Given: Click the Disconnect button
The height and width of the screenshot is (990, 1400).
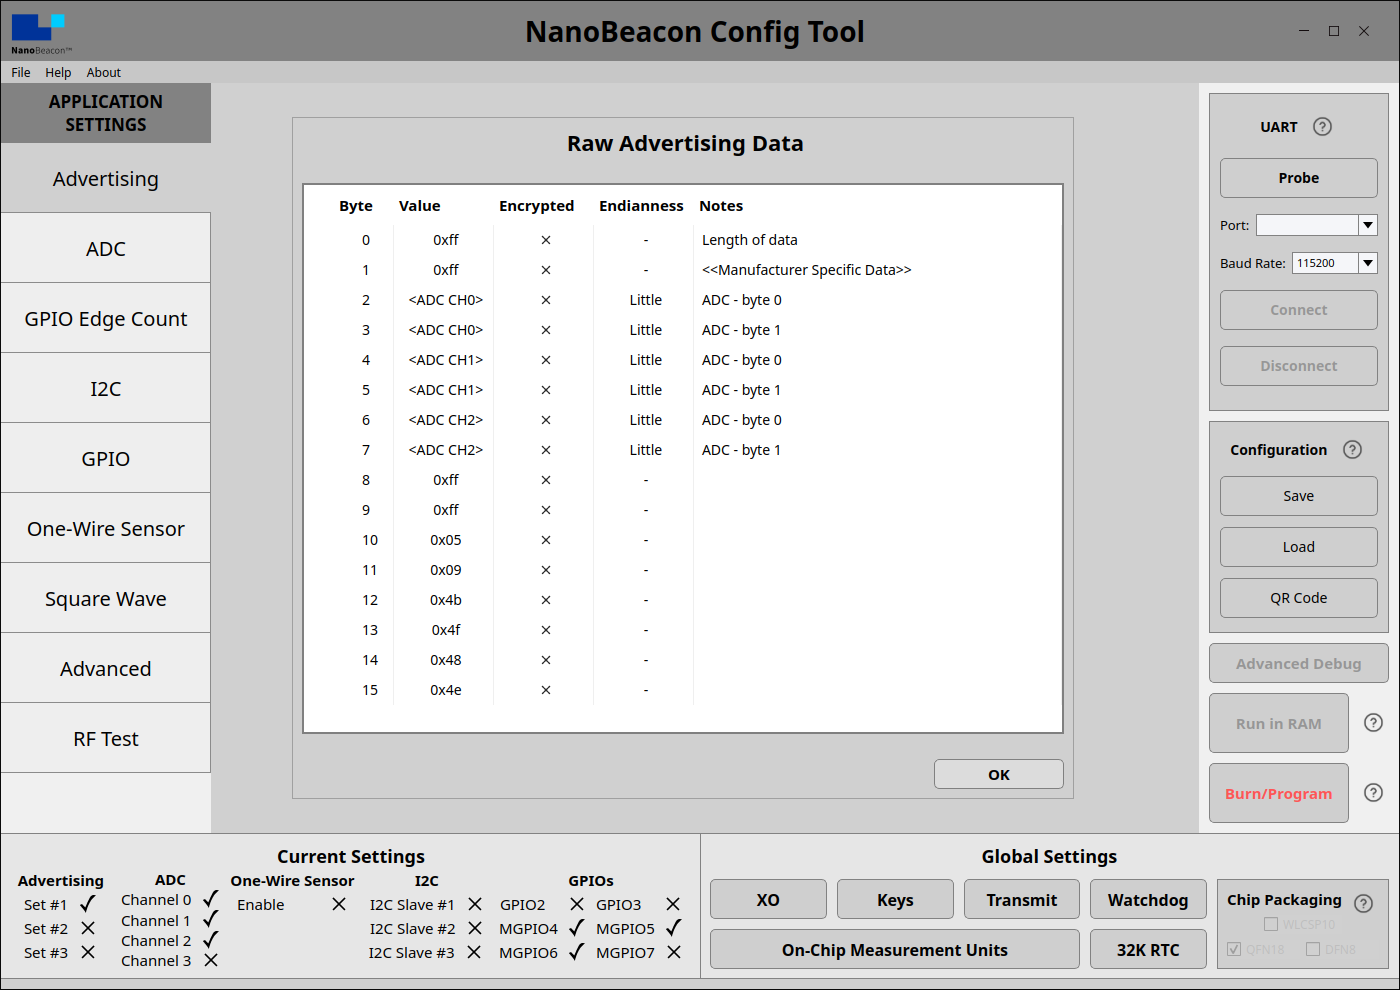Looking at the screenshot, I should coord(1299,366).
